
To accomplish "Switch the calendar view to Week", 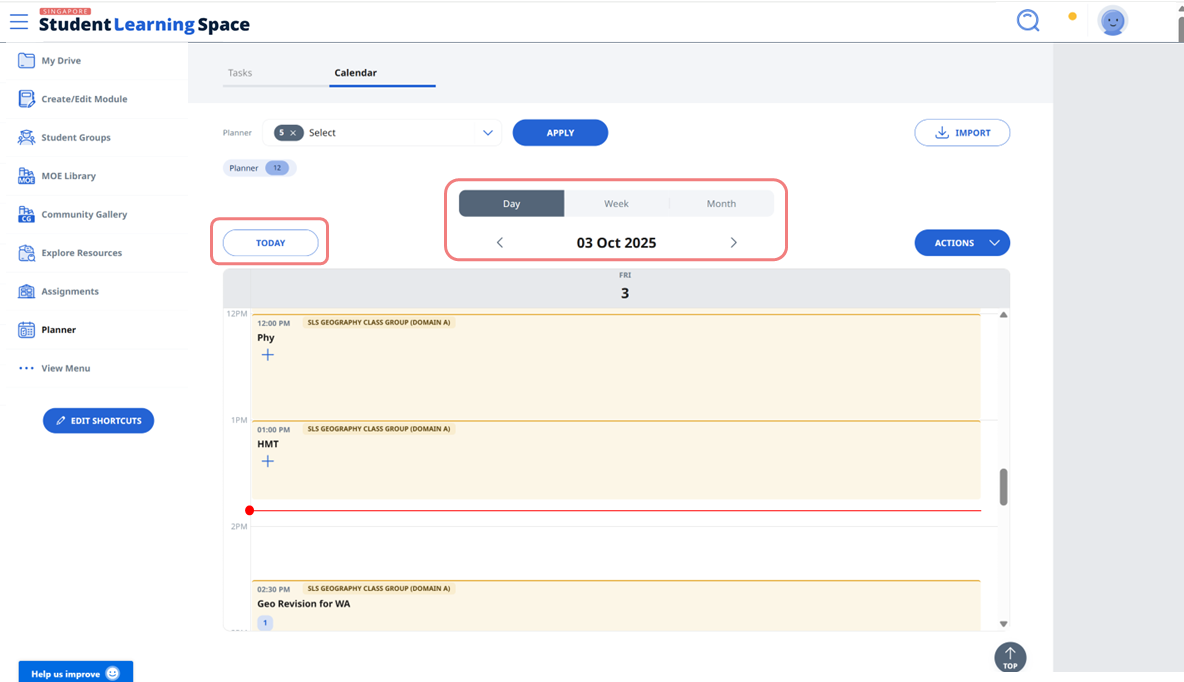I will [616, 203].
